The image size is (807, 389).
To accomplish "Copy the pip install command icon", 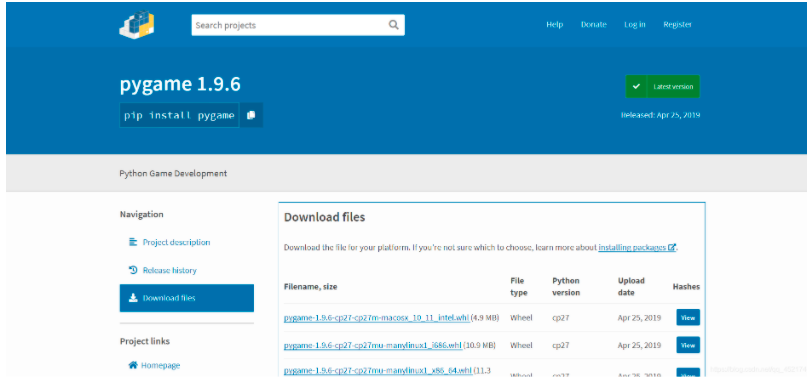I will (x=251, y=115).
